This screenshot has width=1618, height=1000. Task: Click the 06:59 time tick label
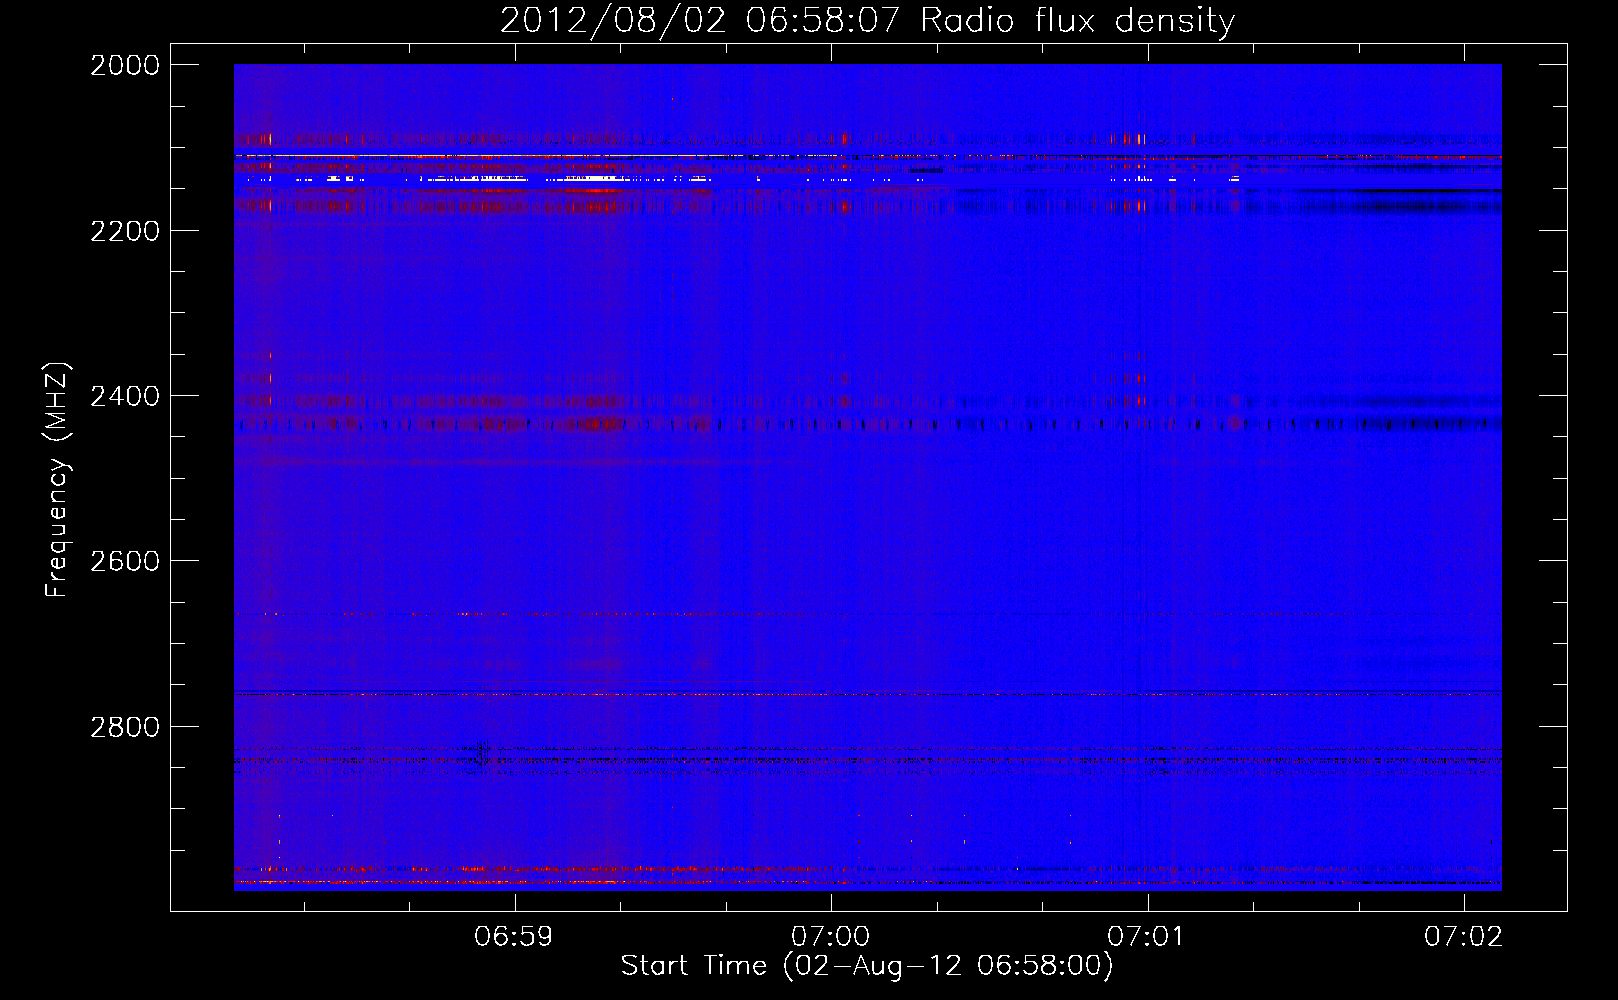514,936
